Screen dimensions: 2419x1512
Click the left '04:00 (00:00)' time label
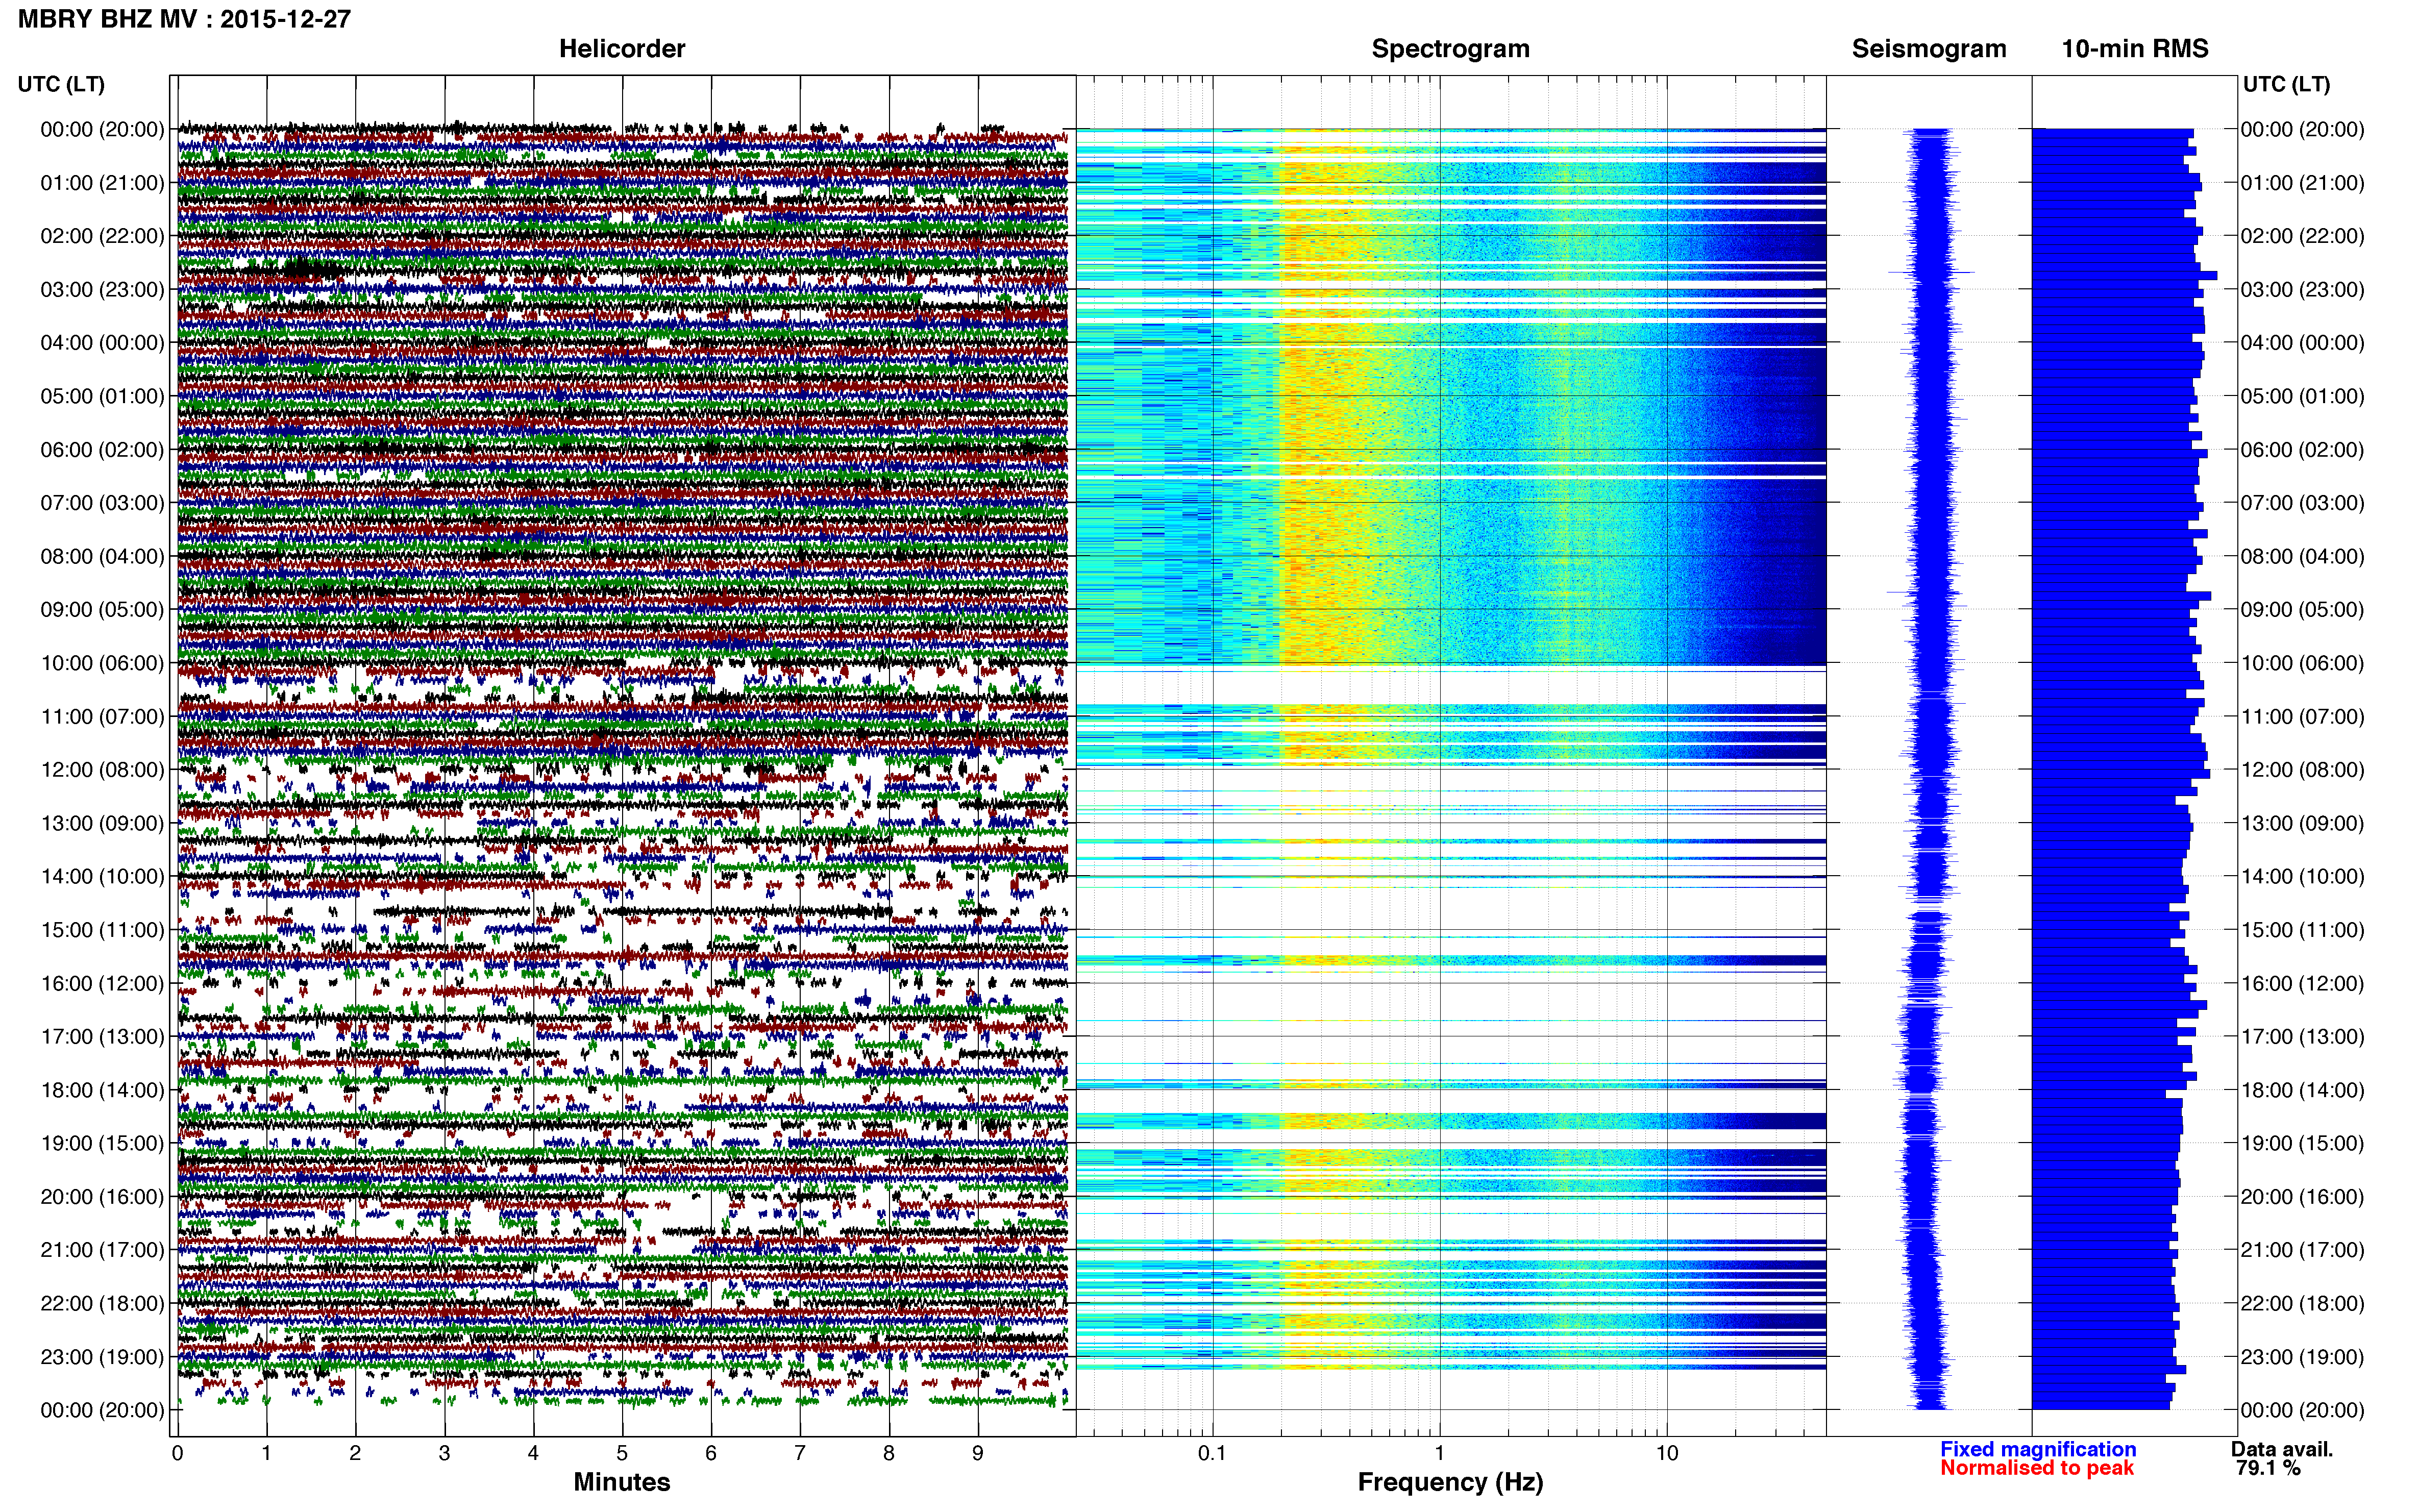[x=102, y=343]
